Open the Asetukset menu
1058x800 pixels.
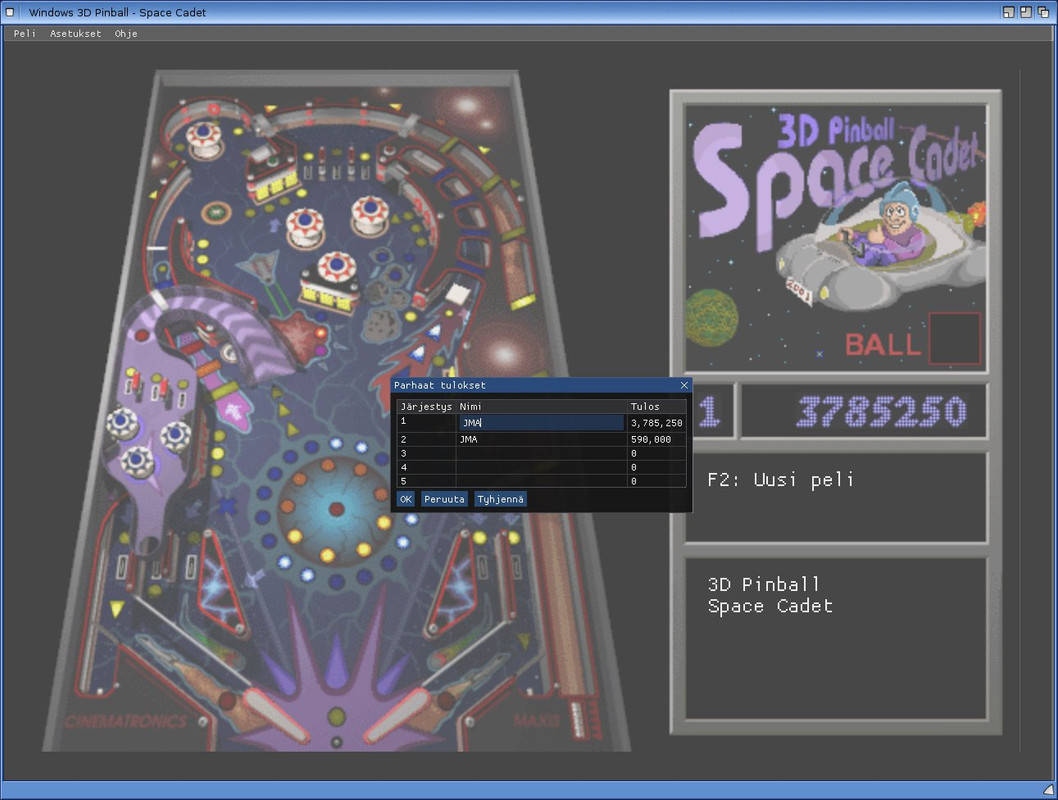coord(76,33)
